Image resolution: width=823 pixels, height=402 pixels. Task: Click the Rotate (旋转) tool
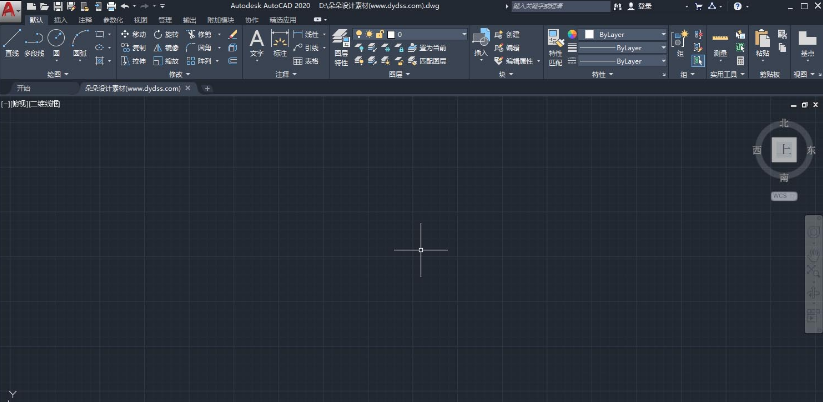(x=166, y=34)
